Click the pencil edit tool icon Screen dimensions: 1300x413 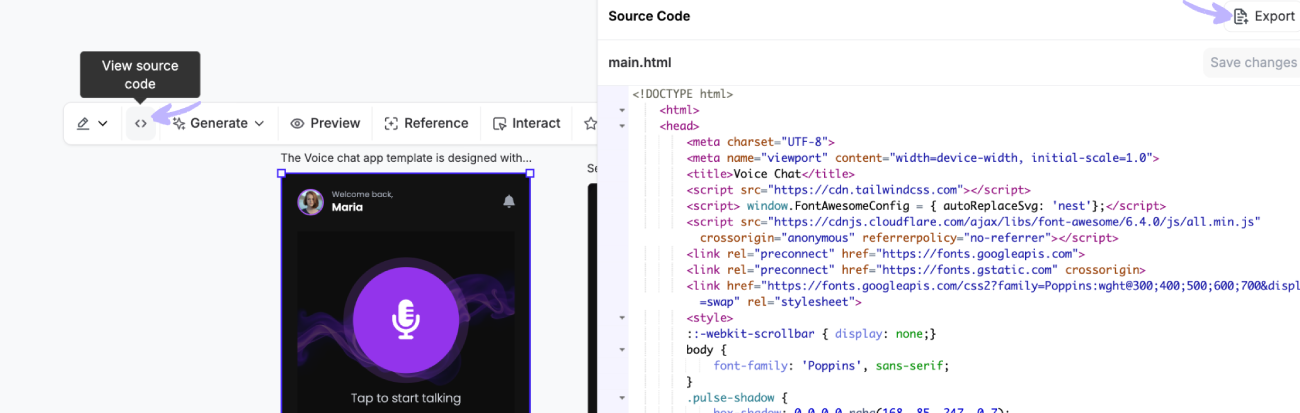click(x=83, y=124)
